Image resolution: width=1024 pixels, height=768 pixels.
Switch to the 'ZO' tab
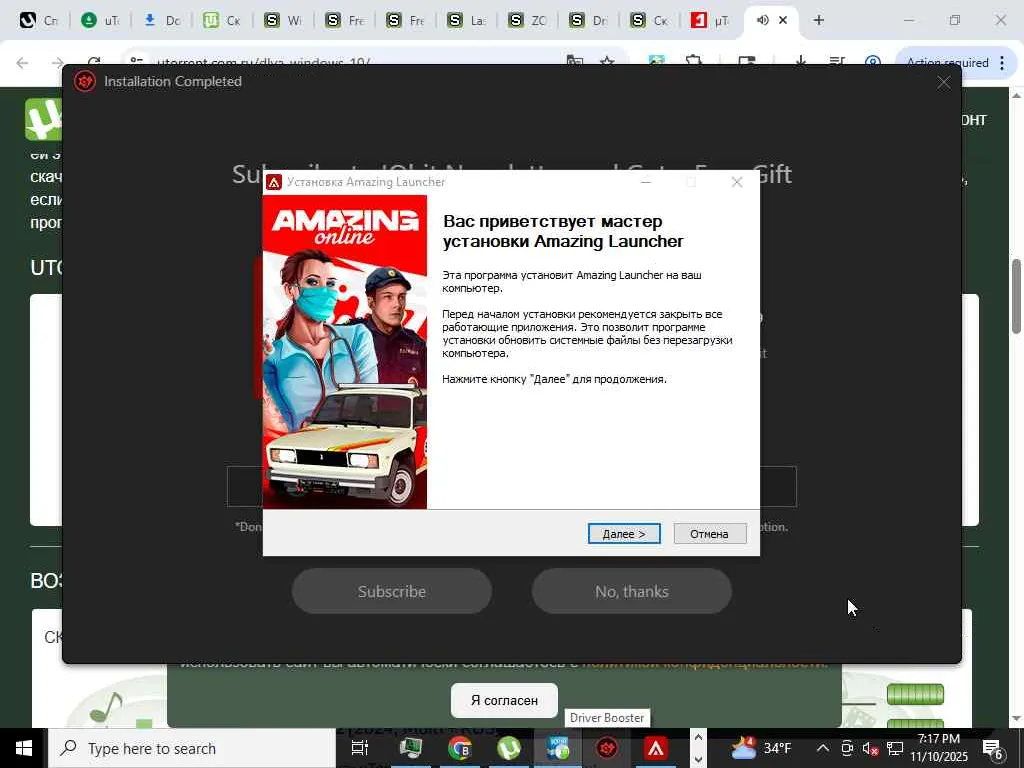(x=526, y=20)
